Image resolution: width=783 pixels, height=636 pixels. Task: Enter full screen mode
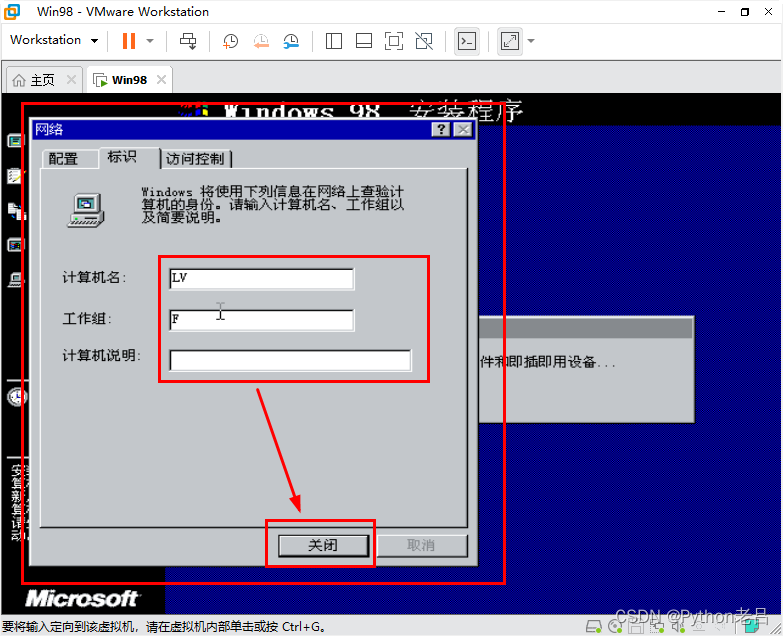[x=394, y=41]
